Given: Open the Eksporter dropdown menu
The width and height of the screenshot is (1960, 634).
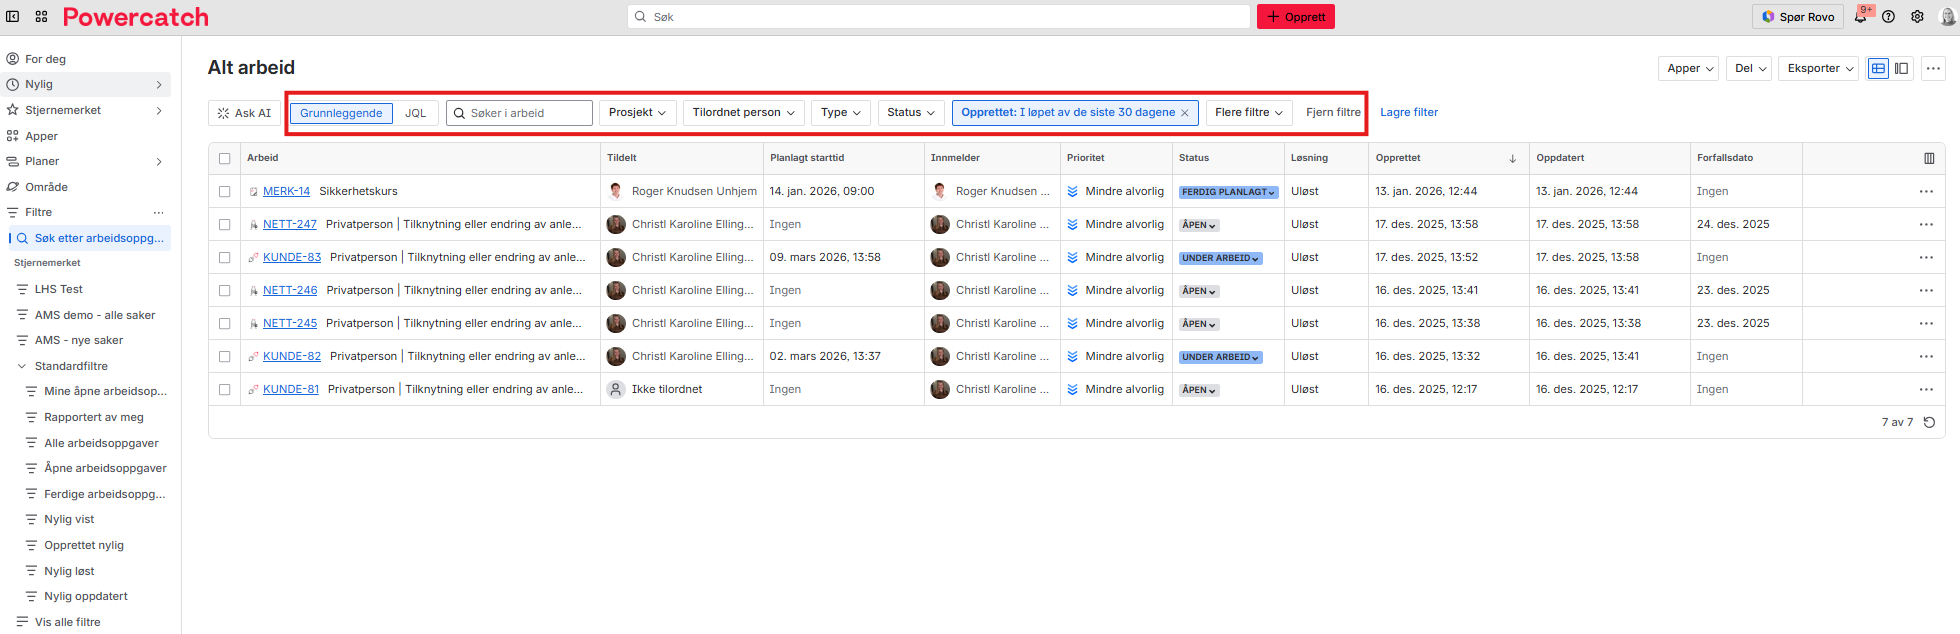Looking at the screenshot, I should coord(1820,69).
